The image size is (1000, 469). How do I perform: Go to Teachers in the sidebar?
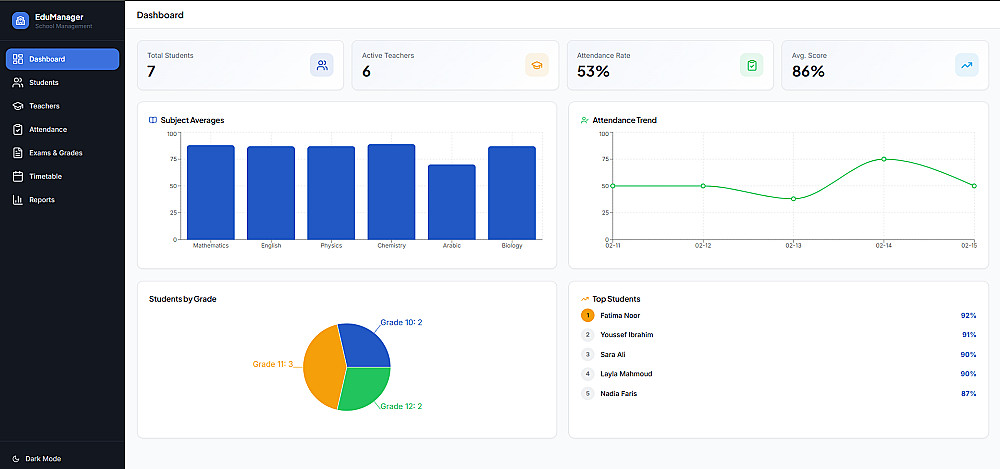coord(62,106)
